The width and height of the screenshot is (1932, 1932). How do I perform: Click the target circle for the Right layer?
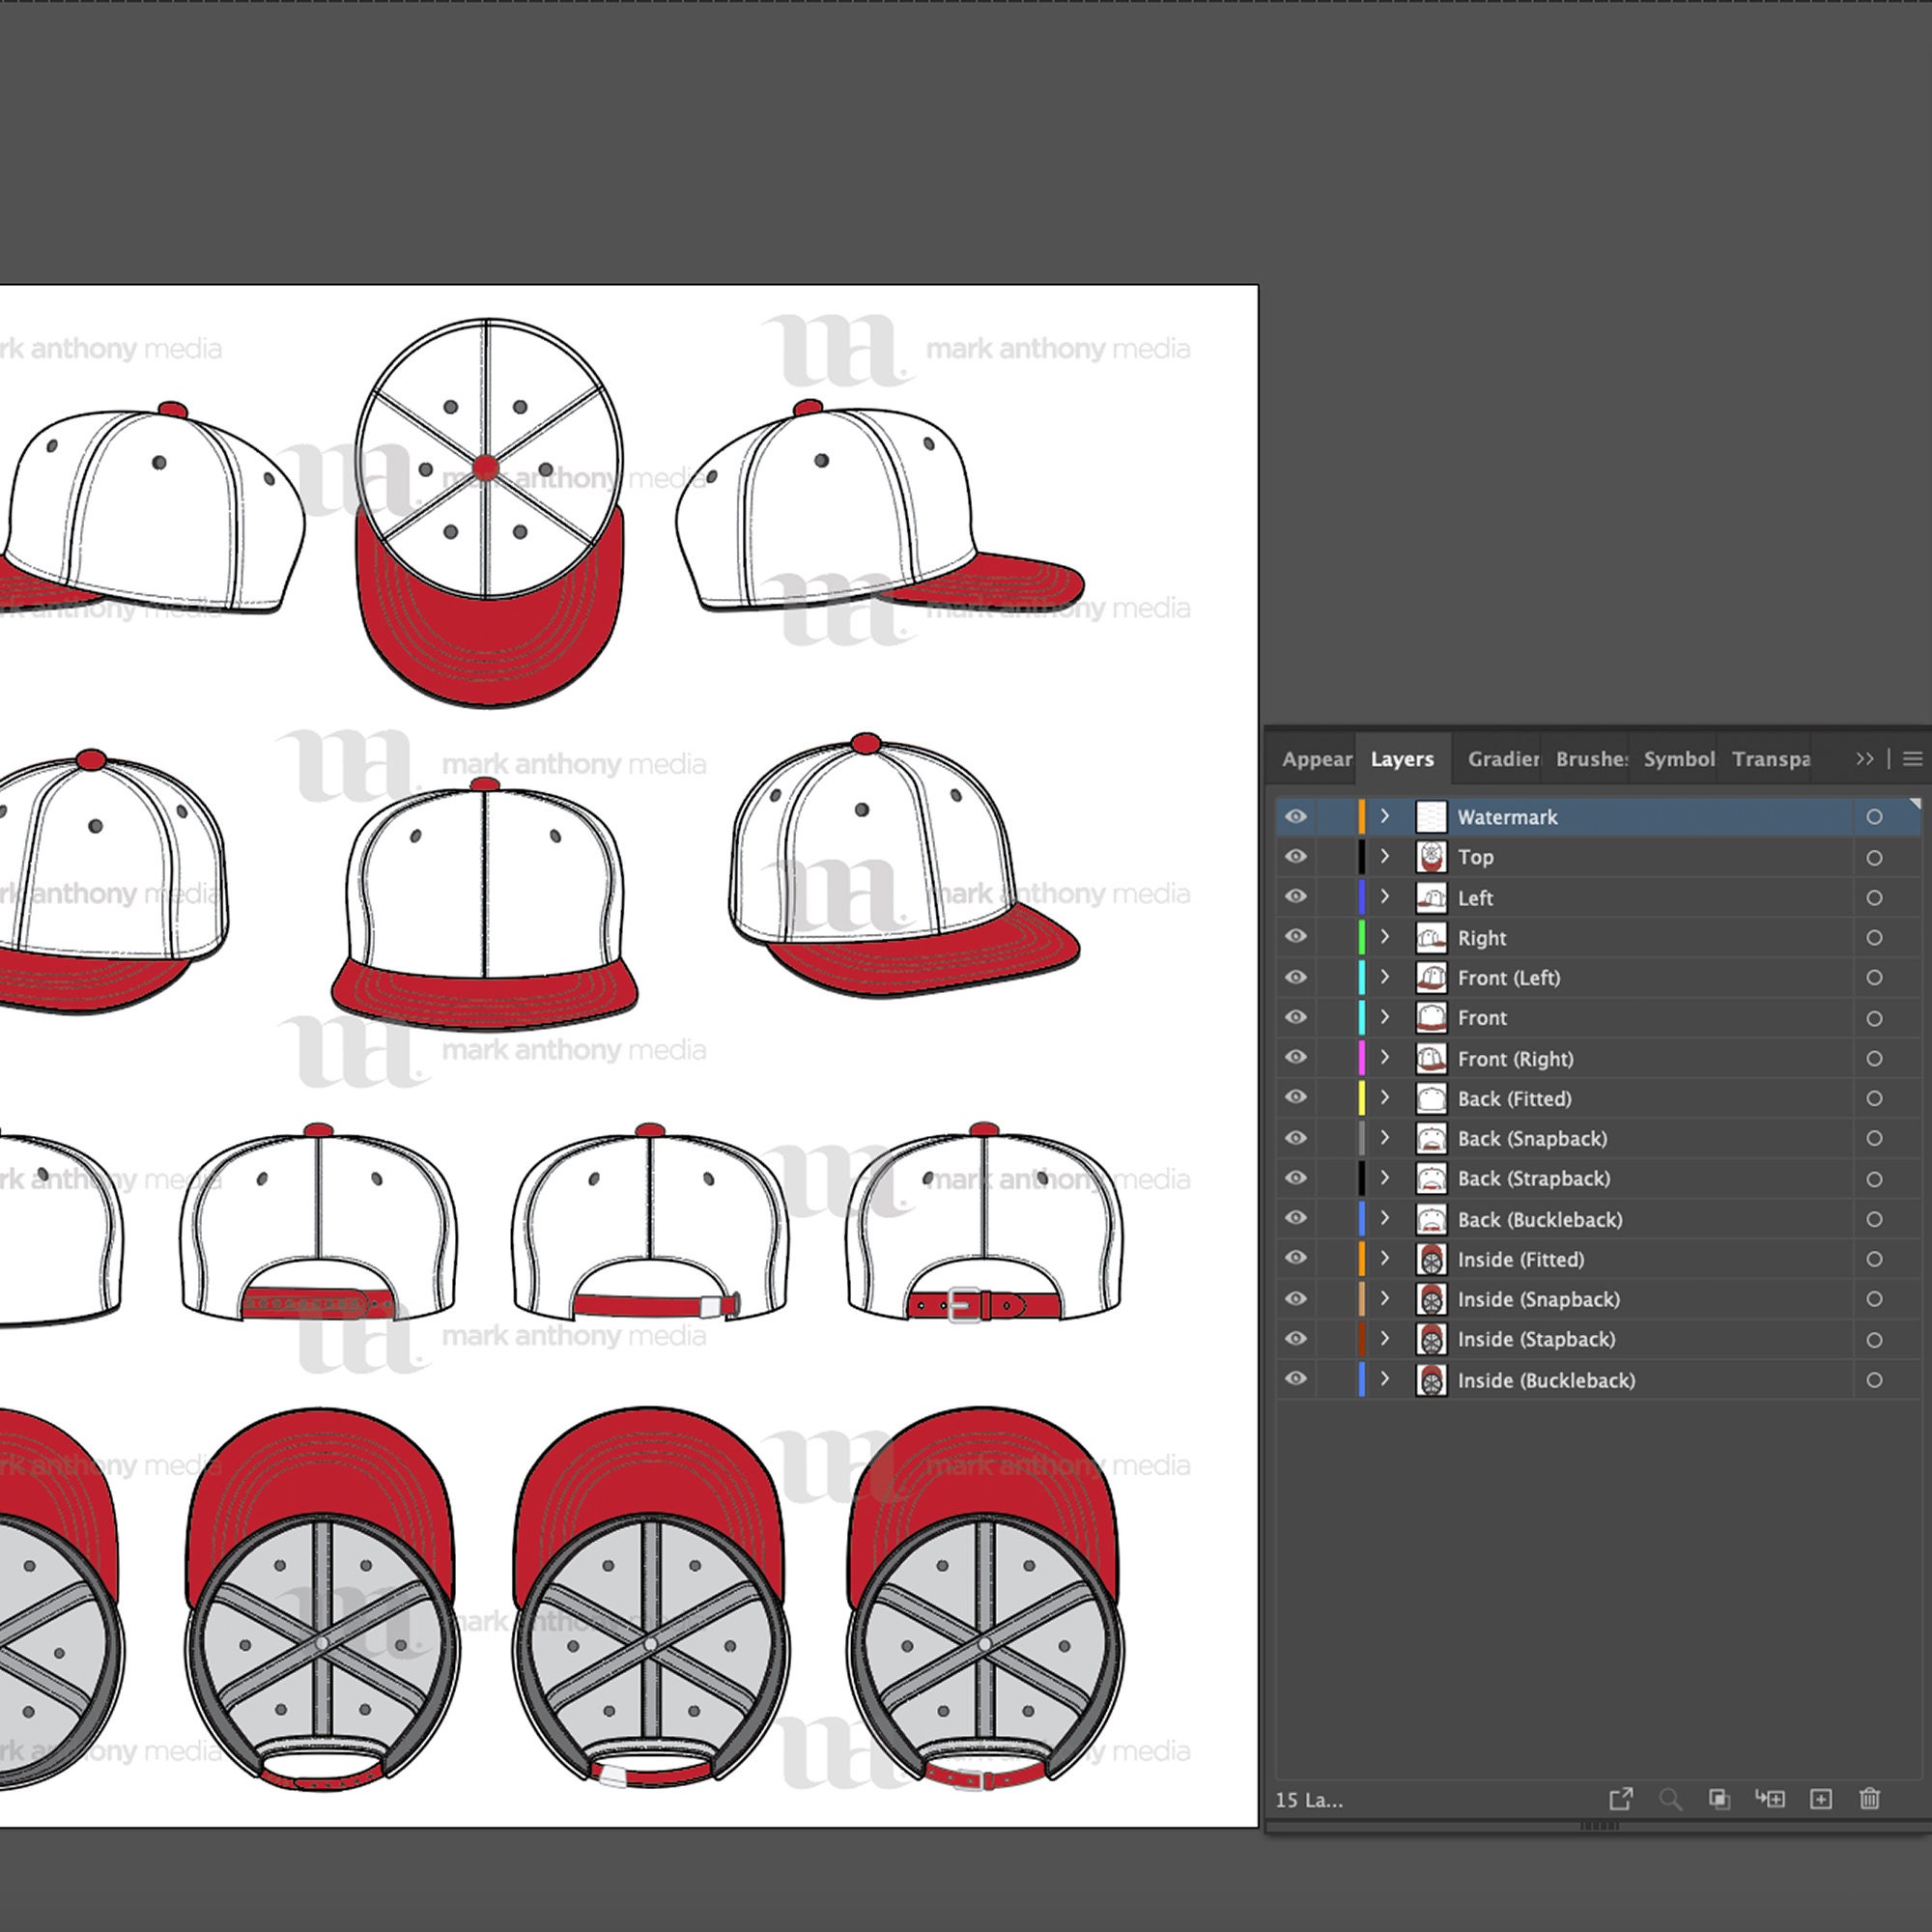coord(1874,938)
